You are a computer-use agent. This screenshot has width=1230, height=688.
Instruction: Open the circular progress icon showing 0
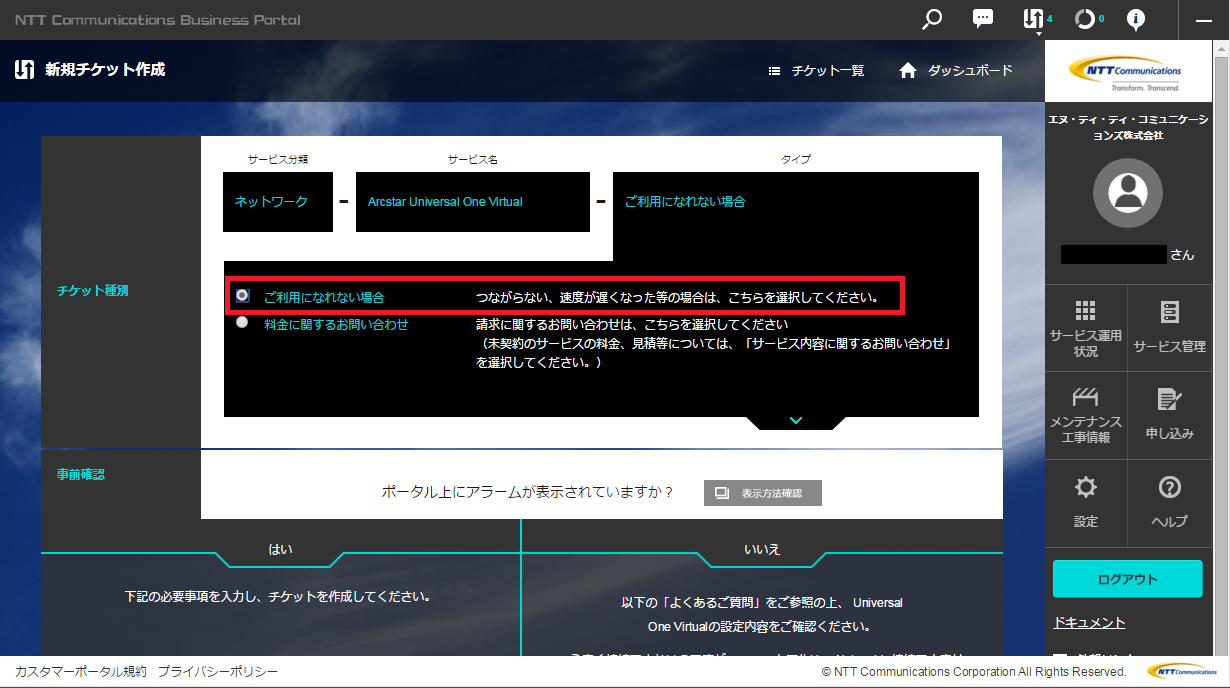(1085, 19)
